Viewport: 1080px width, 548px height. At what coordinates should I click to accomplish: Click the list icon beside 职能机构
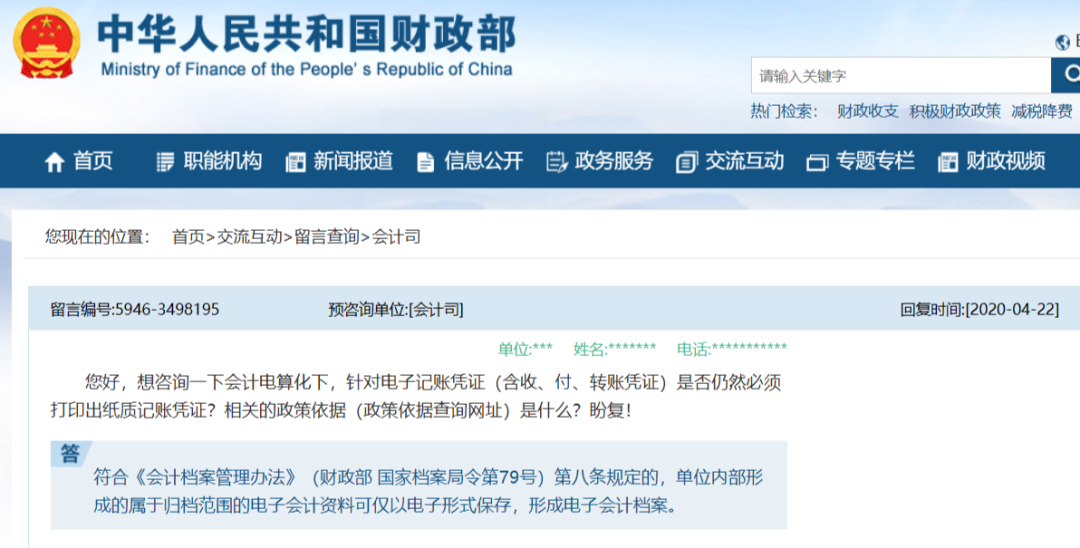pyautogui.click(x=165, y=162)
